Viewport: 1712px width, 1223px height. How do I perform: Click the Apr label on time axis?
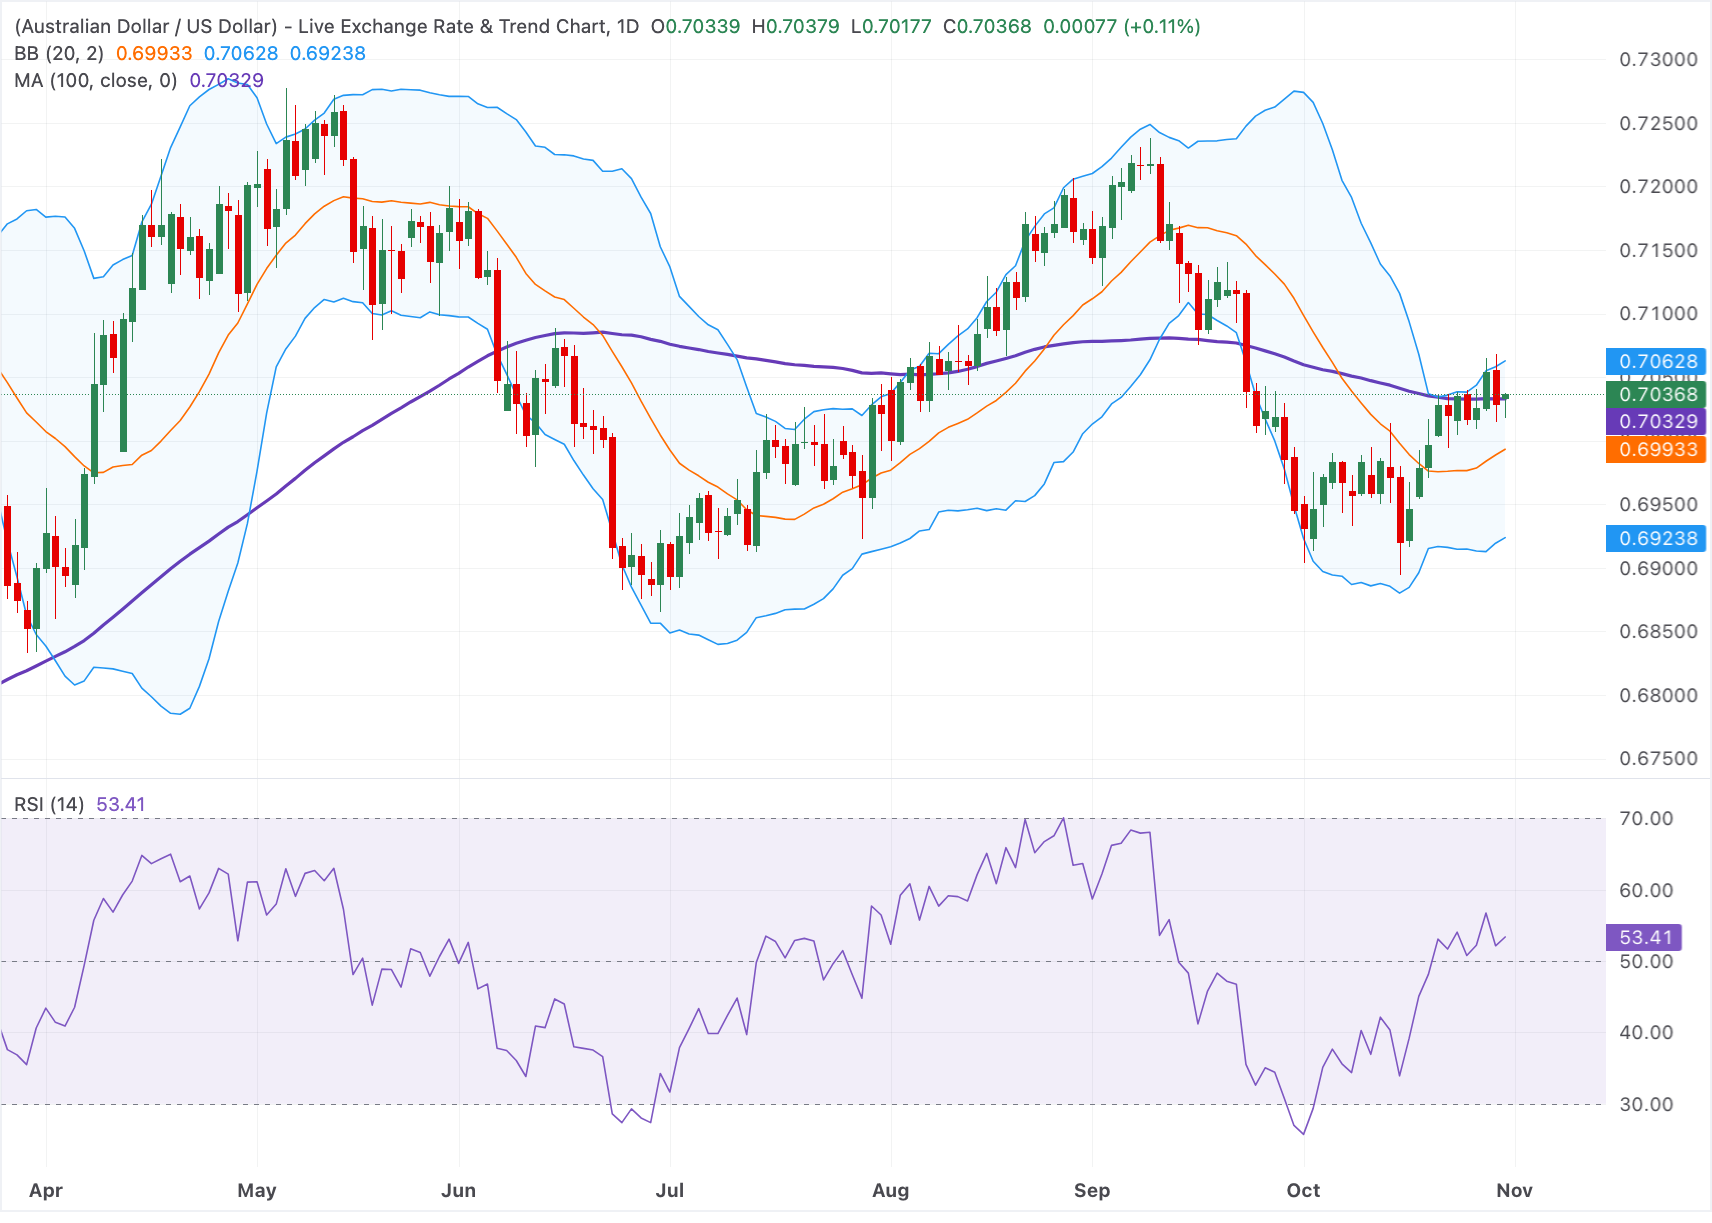pyautogui.click(x=46, y=1190)
